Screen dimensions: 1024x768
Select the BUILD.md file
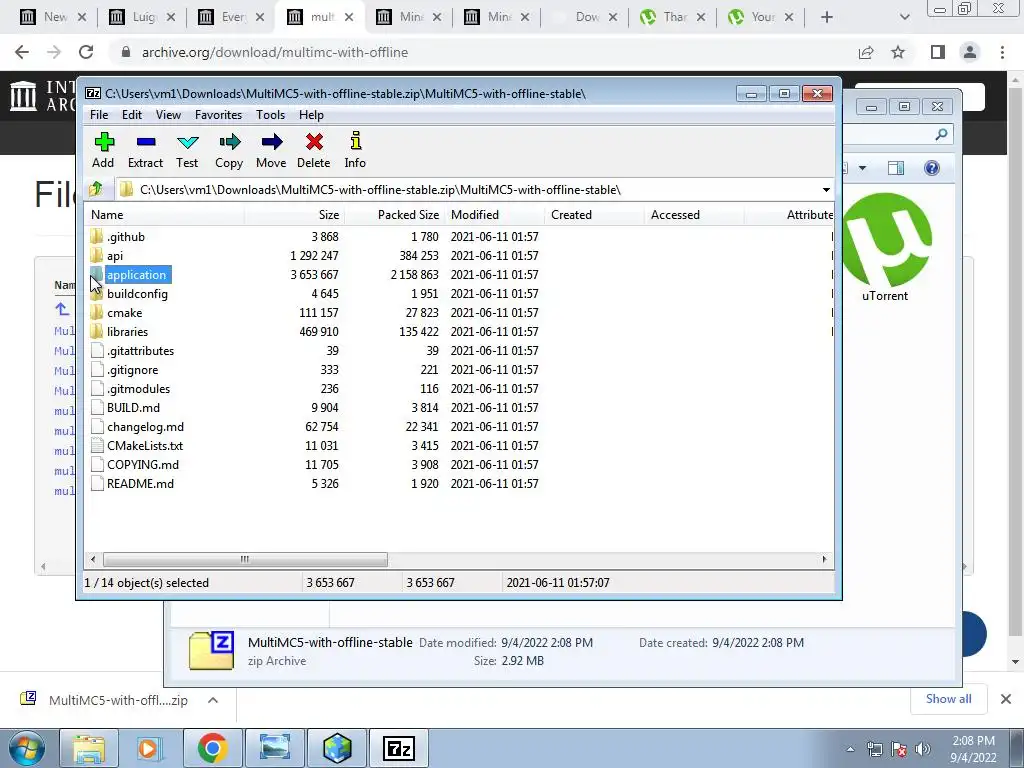pyautogui.click(x=133, y=408)
